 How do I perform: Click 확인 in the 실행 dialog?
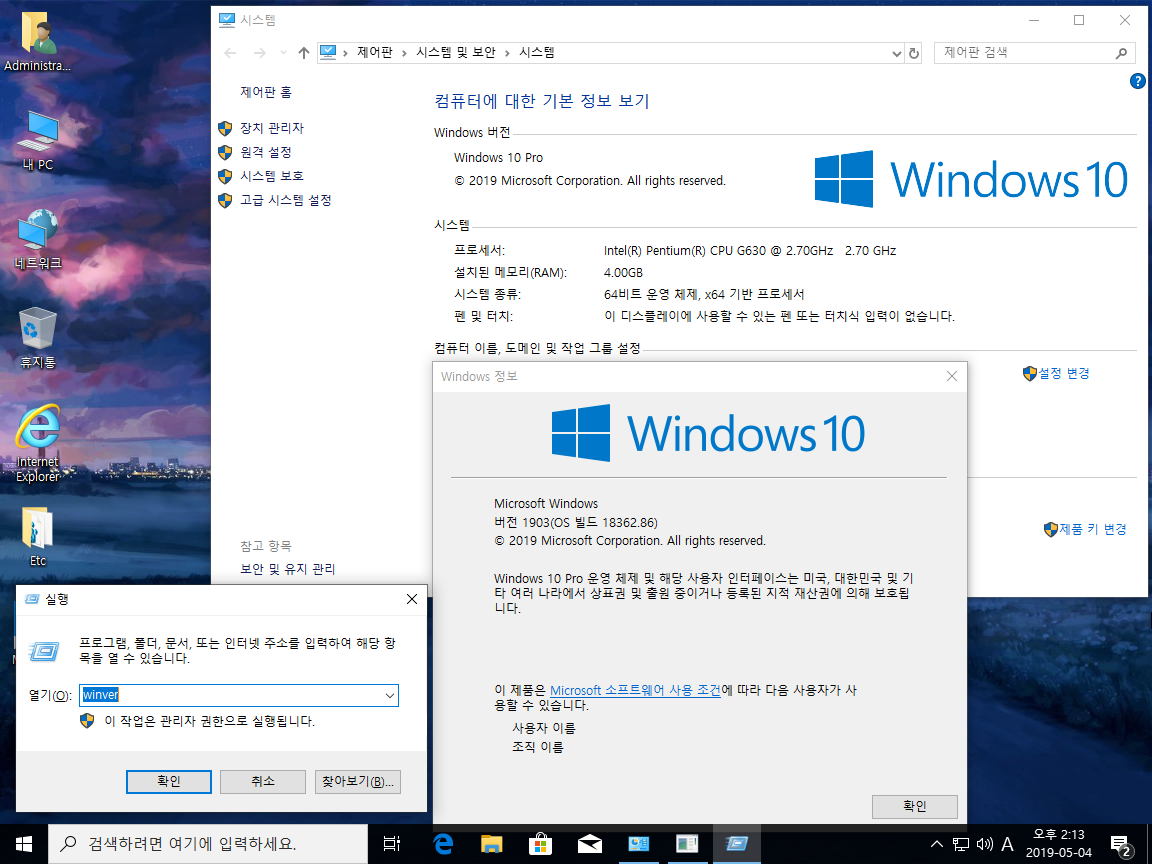tap(169, 782)
